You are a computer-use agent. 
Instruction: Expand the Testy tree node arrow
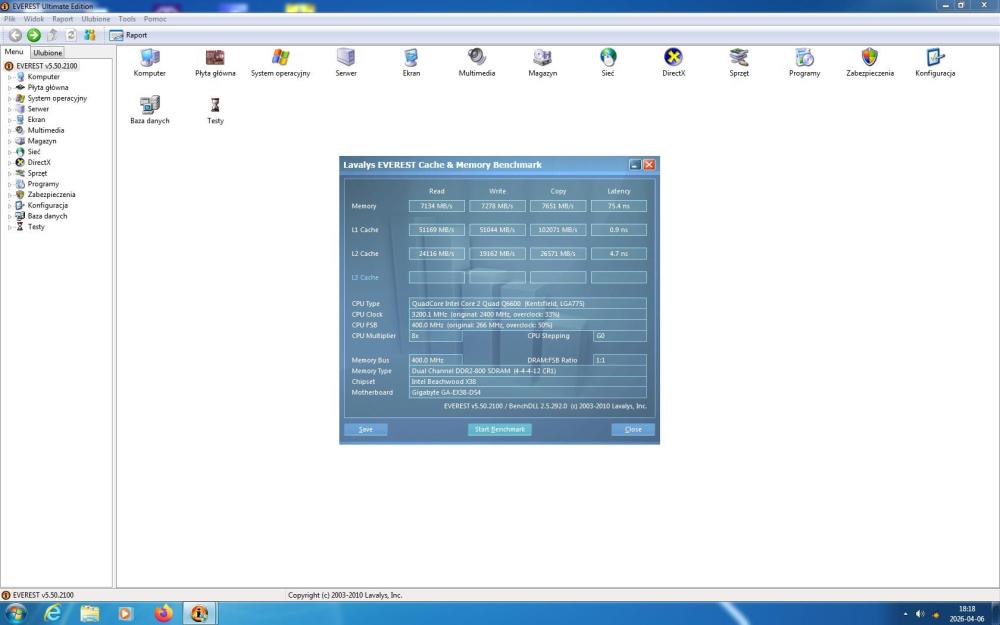pyautogui.click(x=10, y=227)
